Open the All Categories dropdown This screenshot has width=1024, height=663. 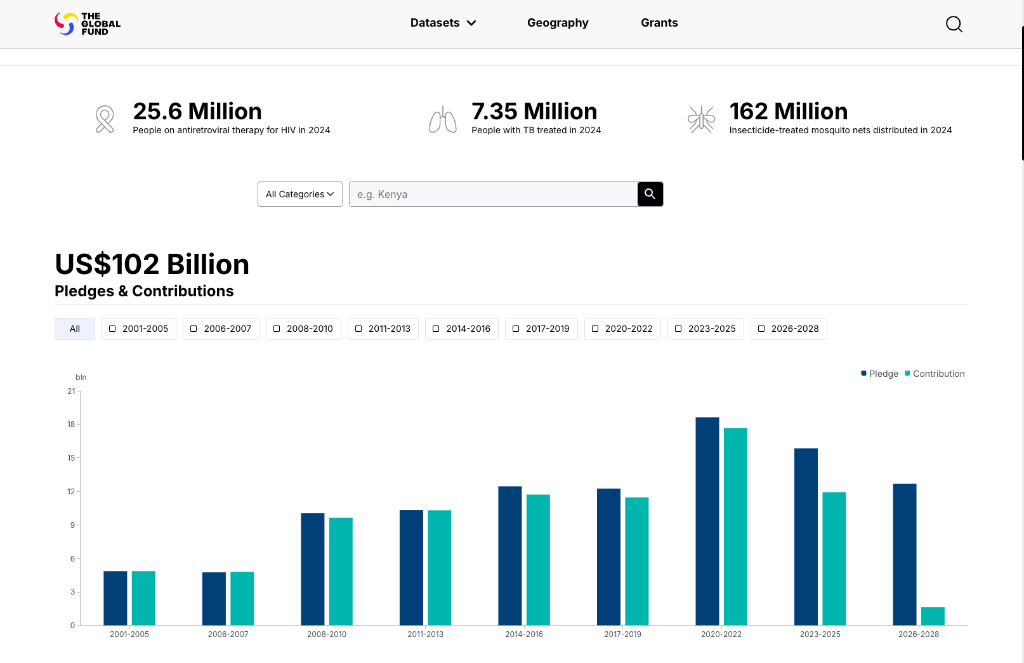(300, 194)
